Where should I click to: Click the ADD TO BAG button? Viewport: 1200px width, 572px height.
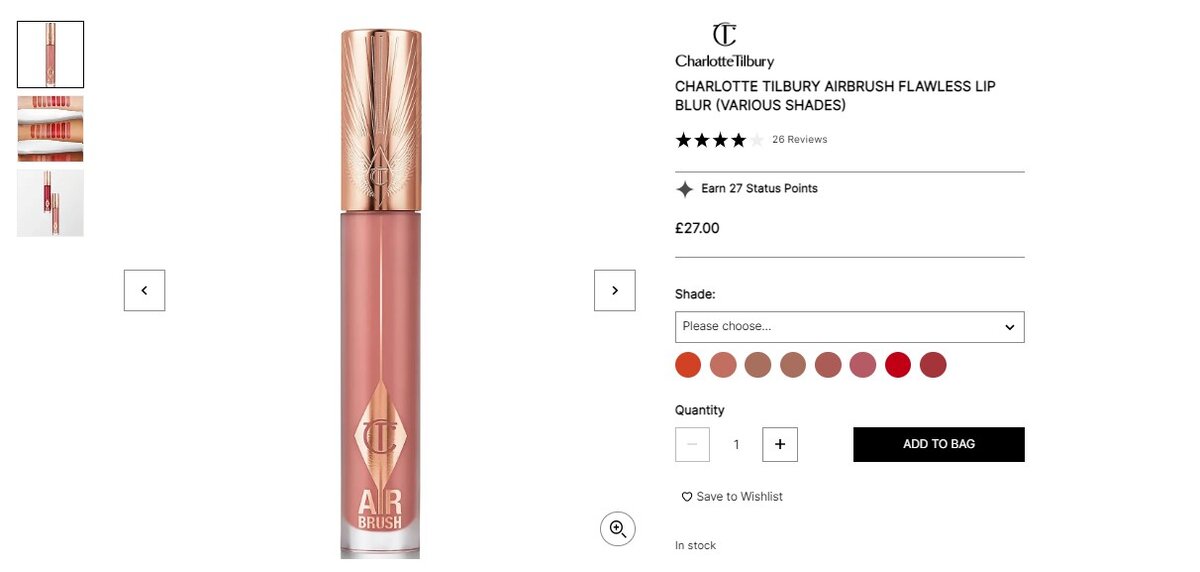[939, 444]
